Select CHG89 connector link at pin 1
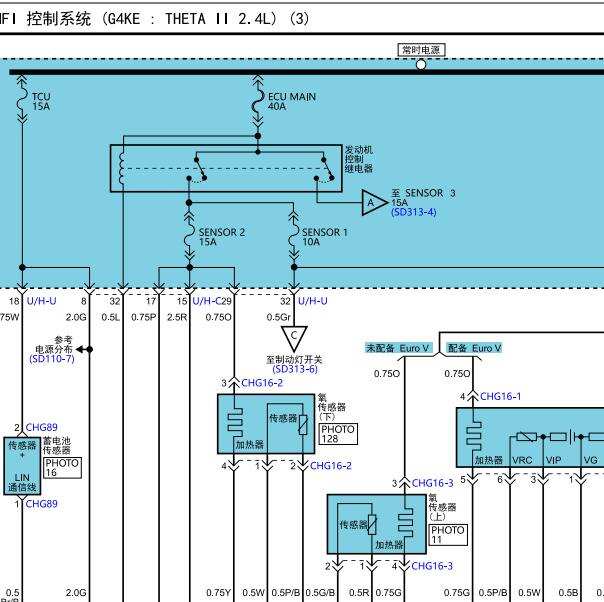This screenshot has height=602, width=604. [x=42, y=504]
